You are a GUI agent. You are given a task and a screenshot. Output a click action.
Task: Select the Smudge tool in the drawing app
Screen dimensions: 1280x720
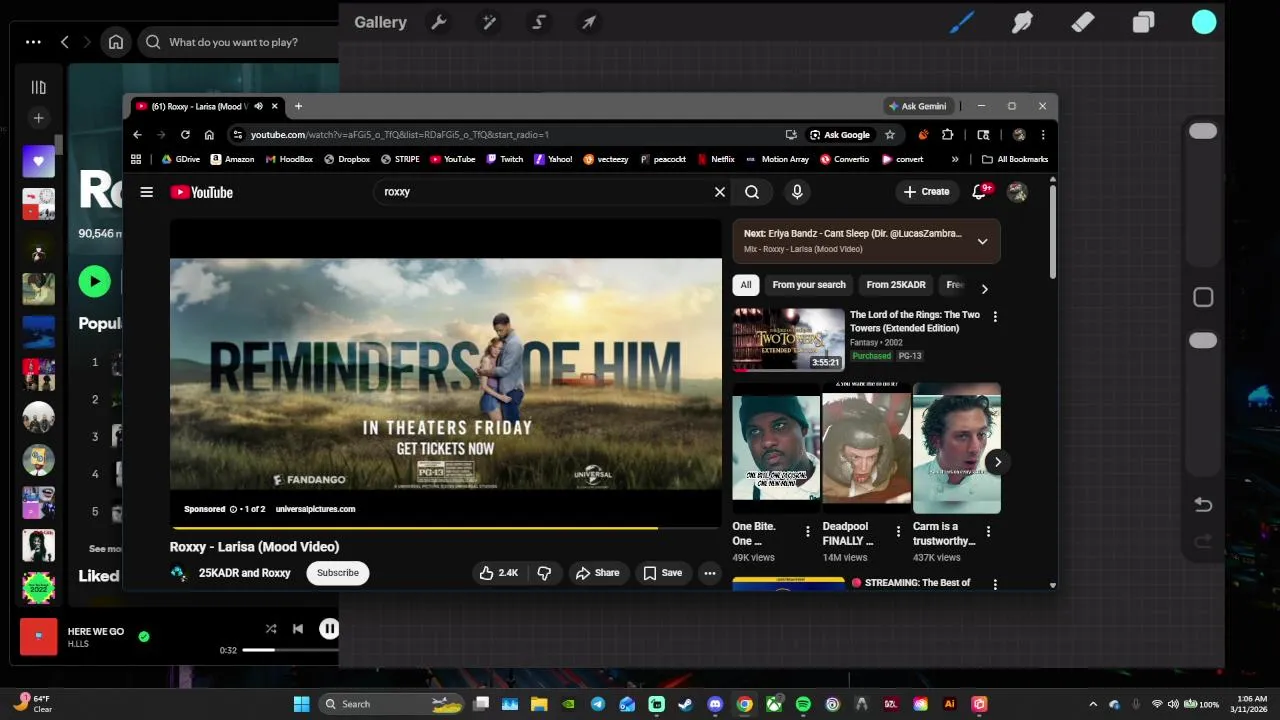tap(1022, 22)
